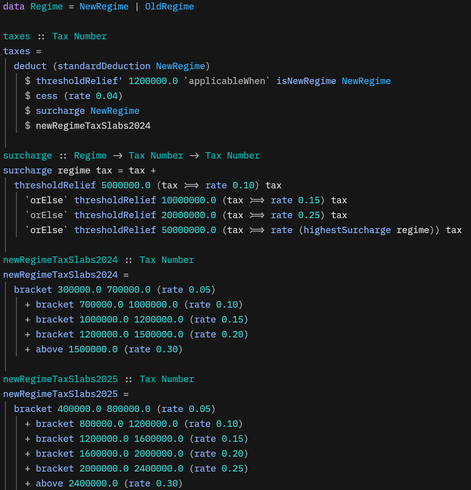Click the 'data' keyword on the first line
The width and height of the screenshot is (471, 490).
click(x=14, y=7)
